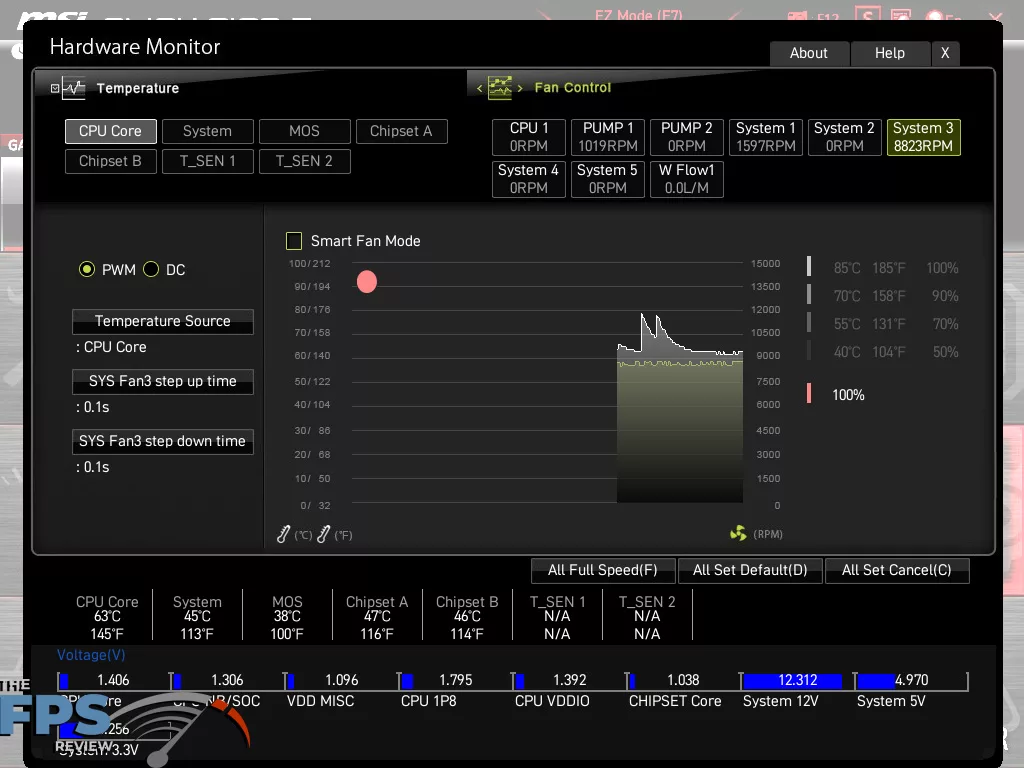Switch to System 5 fan

[608, 179]
